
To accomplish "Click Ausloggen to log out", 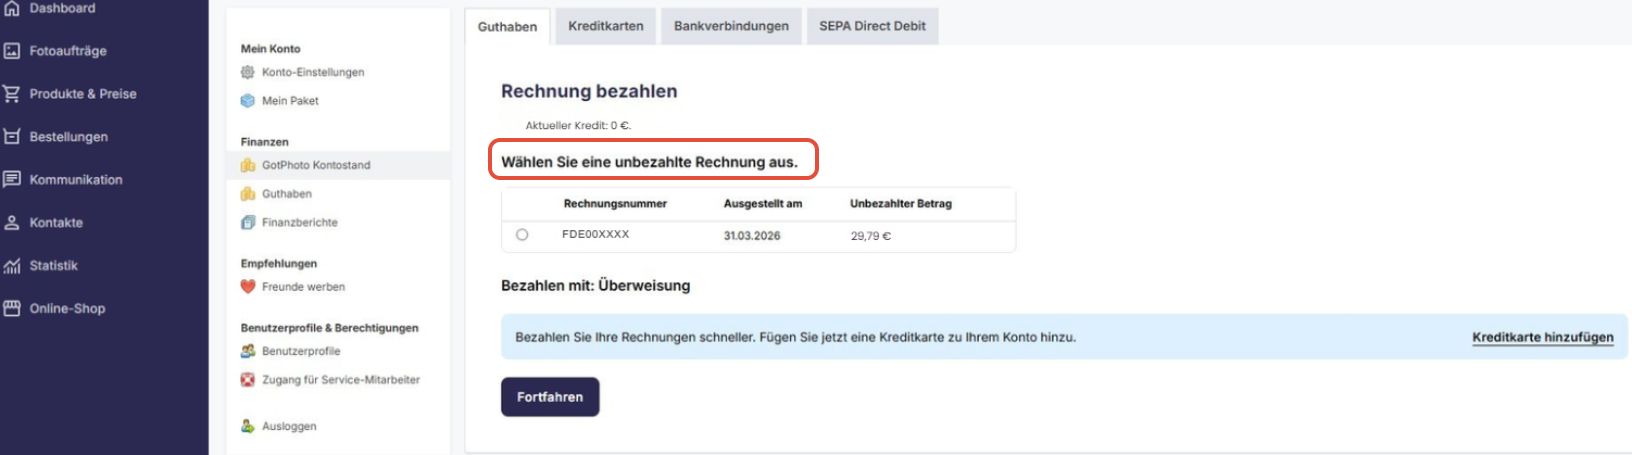I will [x=289, y=426].
